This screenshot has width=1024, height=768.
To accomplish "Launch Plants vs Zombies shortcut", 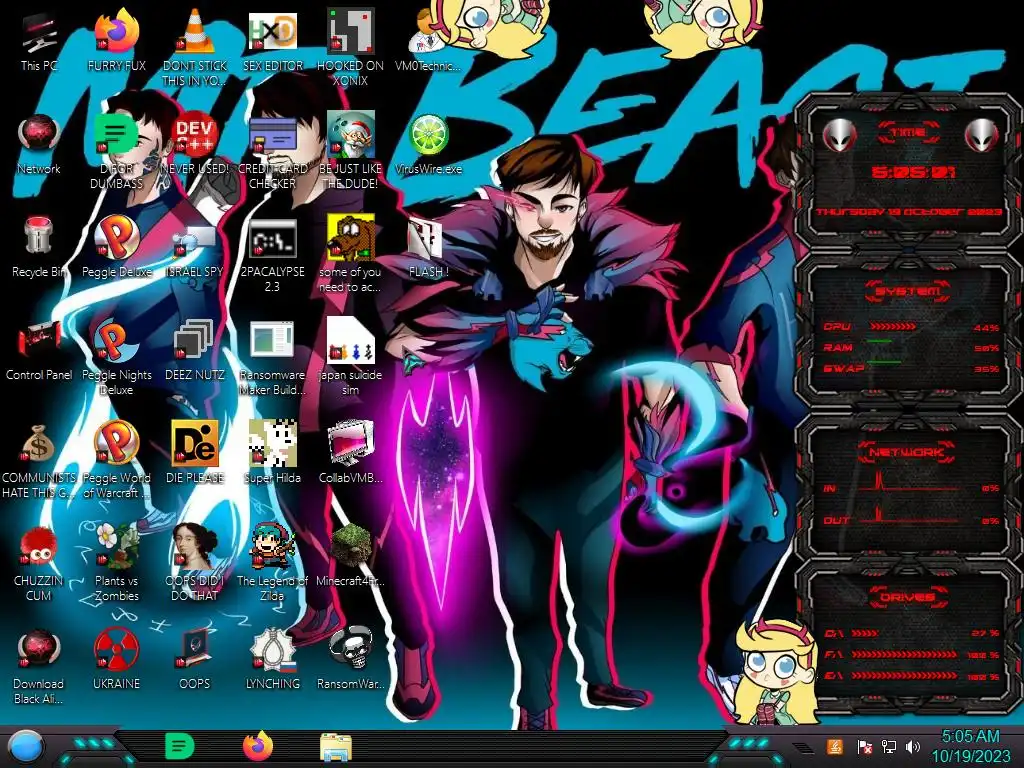I will pyautogui.click(x=116, y=563).
